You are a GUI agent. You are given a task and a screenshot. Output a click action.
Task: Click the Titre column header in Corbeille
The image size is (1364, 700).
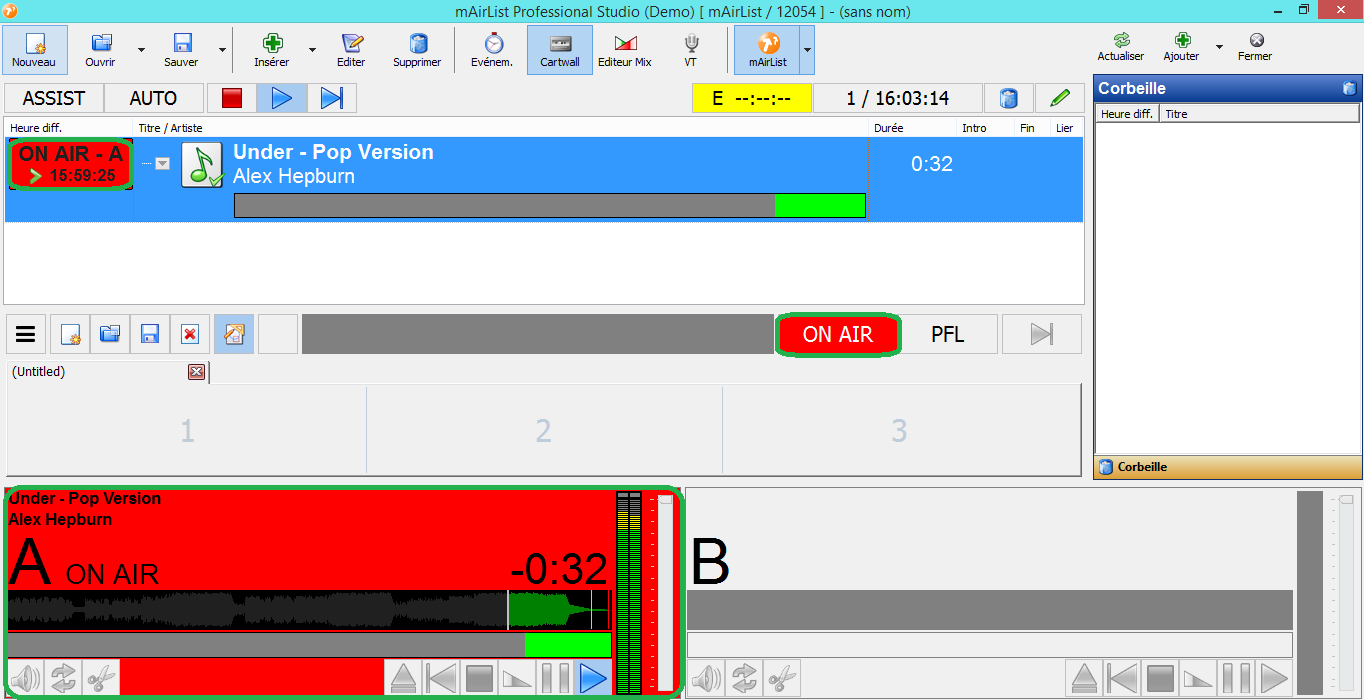pos(1260,114)
